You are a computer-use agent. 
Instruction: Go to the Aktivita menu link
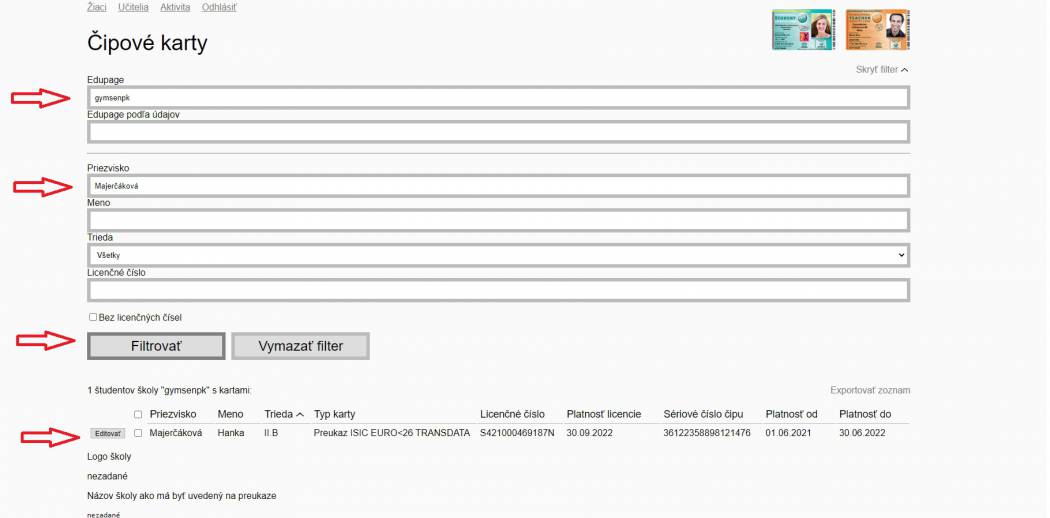coord(175,8)
